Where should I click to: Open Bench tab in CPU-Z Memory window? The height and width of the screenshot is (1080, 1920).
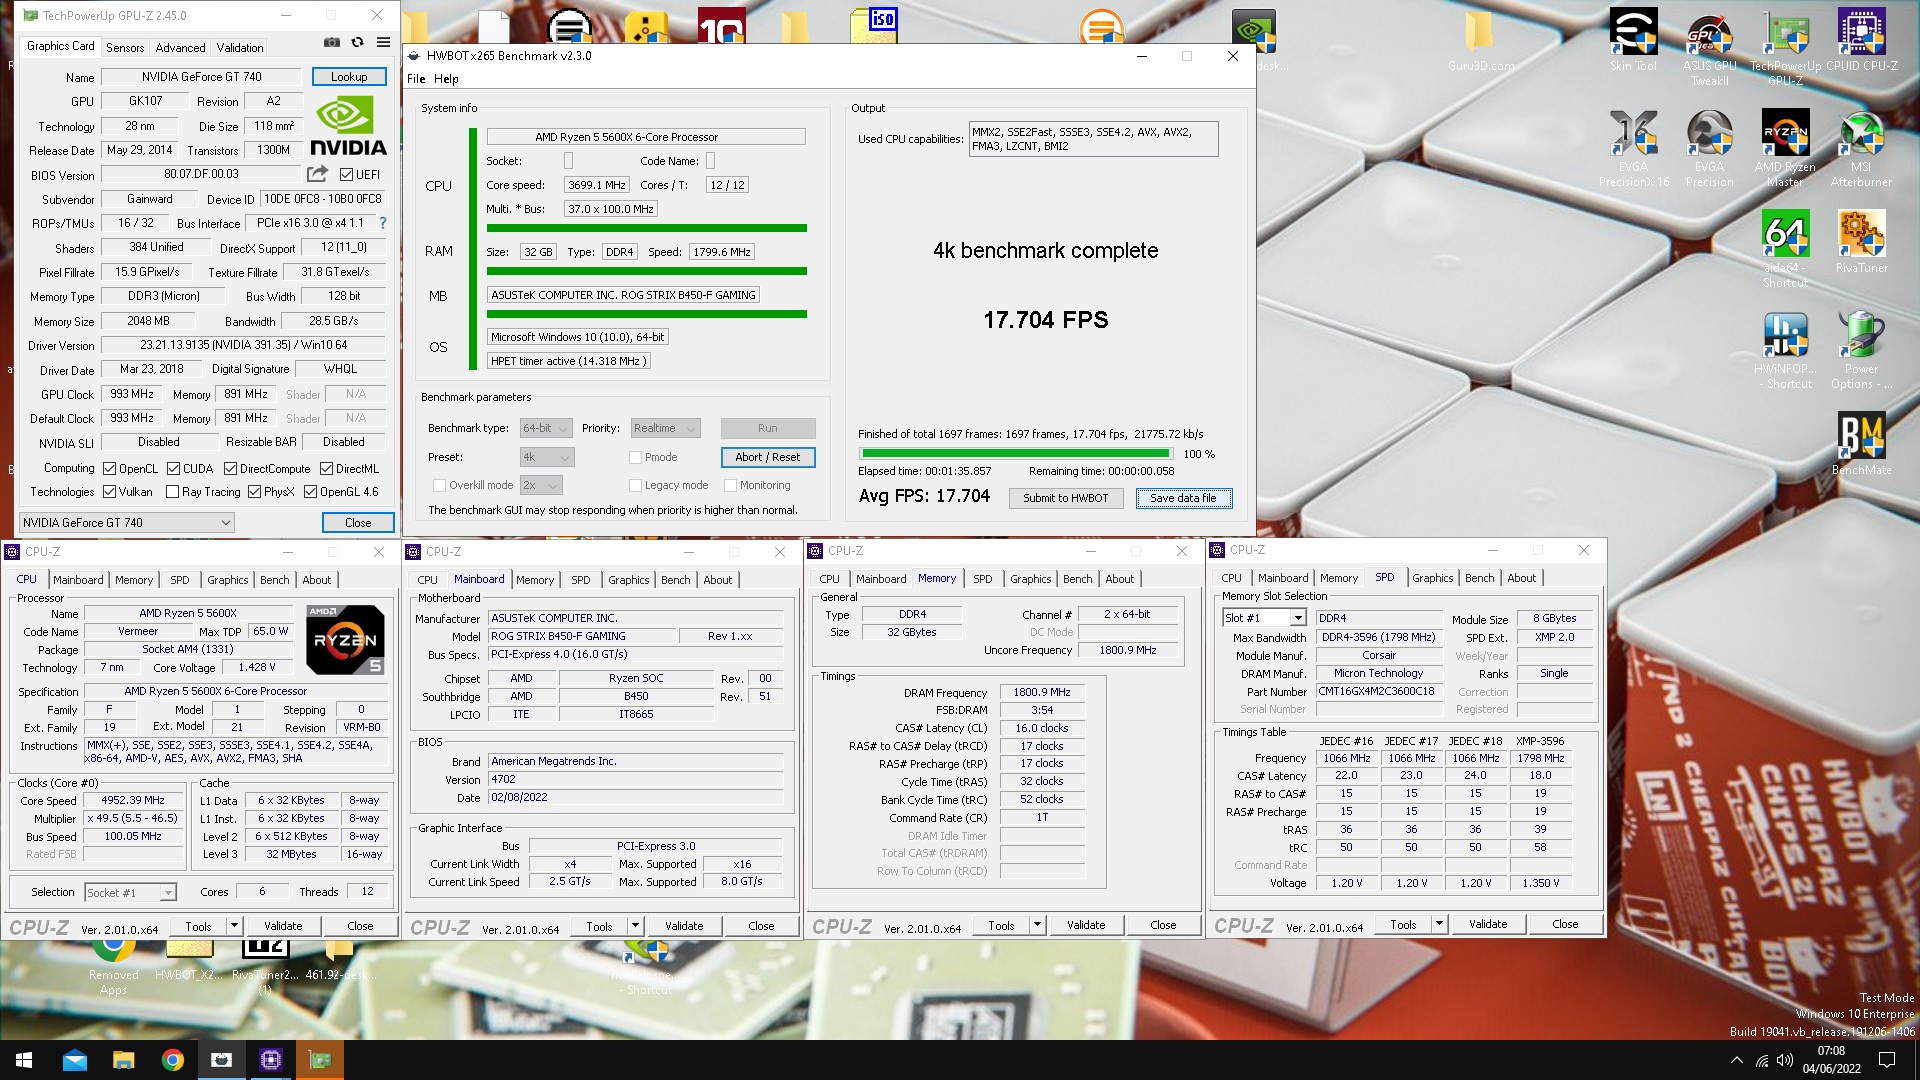(x=1077, y=579)
